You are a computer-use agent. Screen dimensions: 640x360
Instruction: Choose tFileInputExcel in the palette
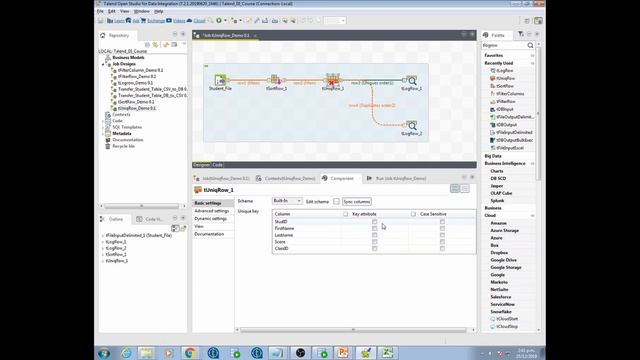509,148
